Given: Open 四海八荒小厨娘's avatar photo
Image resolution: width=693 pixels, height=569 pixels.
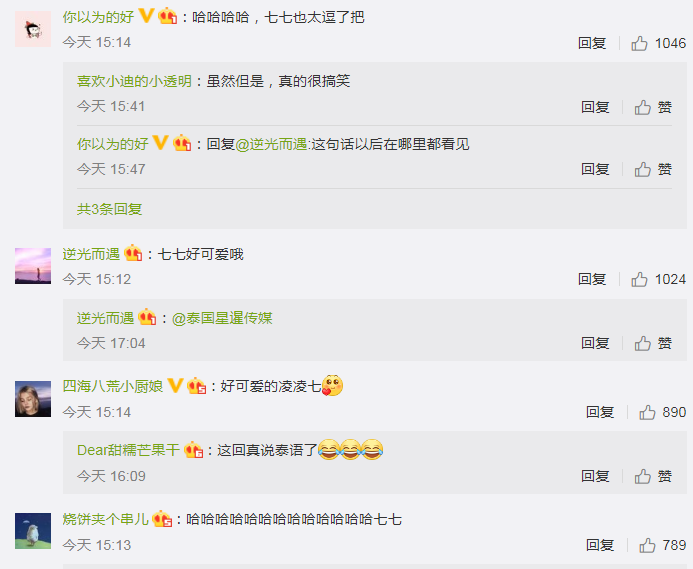Looking at the screenshot, I should (33, 399).
